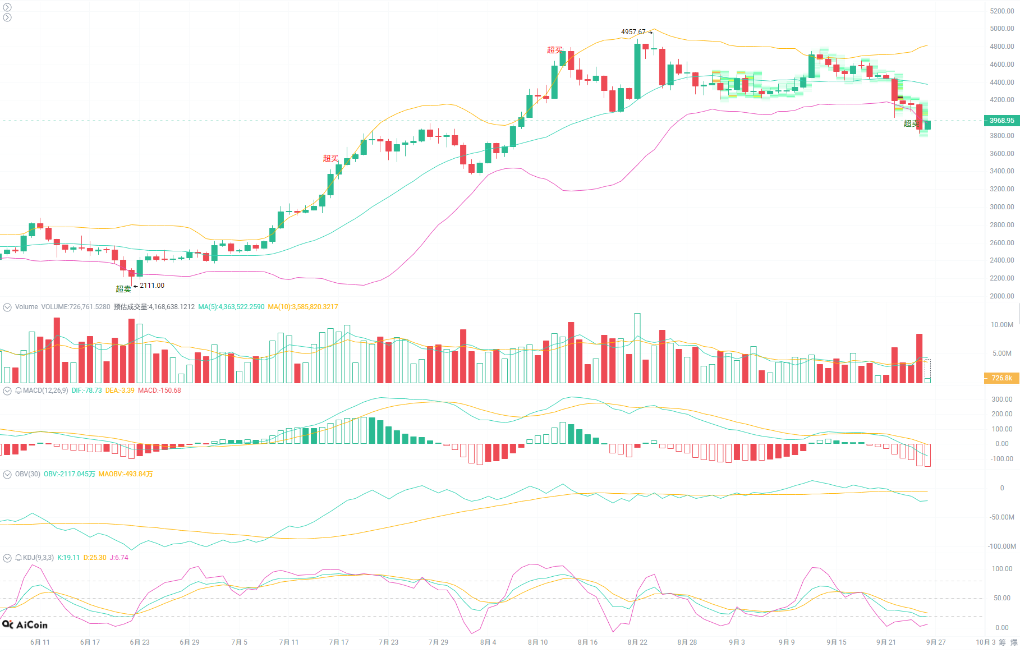
Task: Click the 7月 29 date on time axis
Action: click(438, 642)
